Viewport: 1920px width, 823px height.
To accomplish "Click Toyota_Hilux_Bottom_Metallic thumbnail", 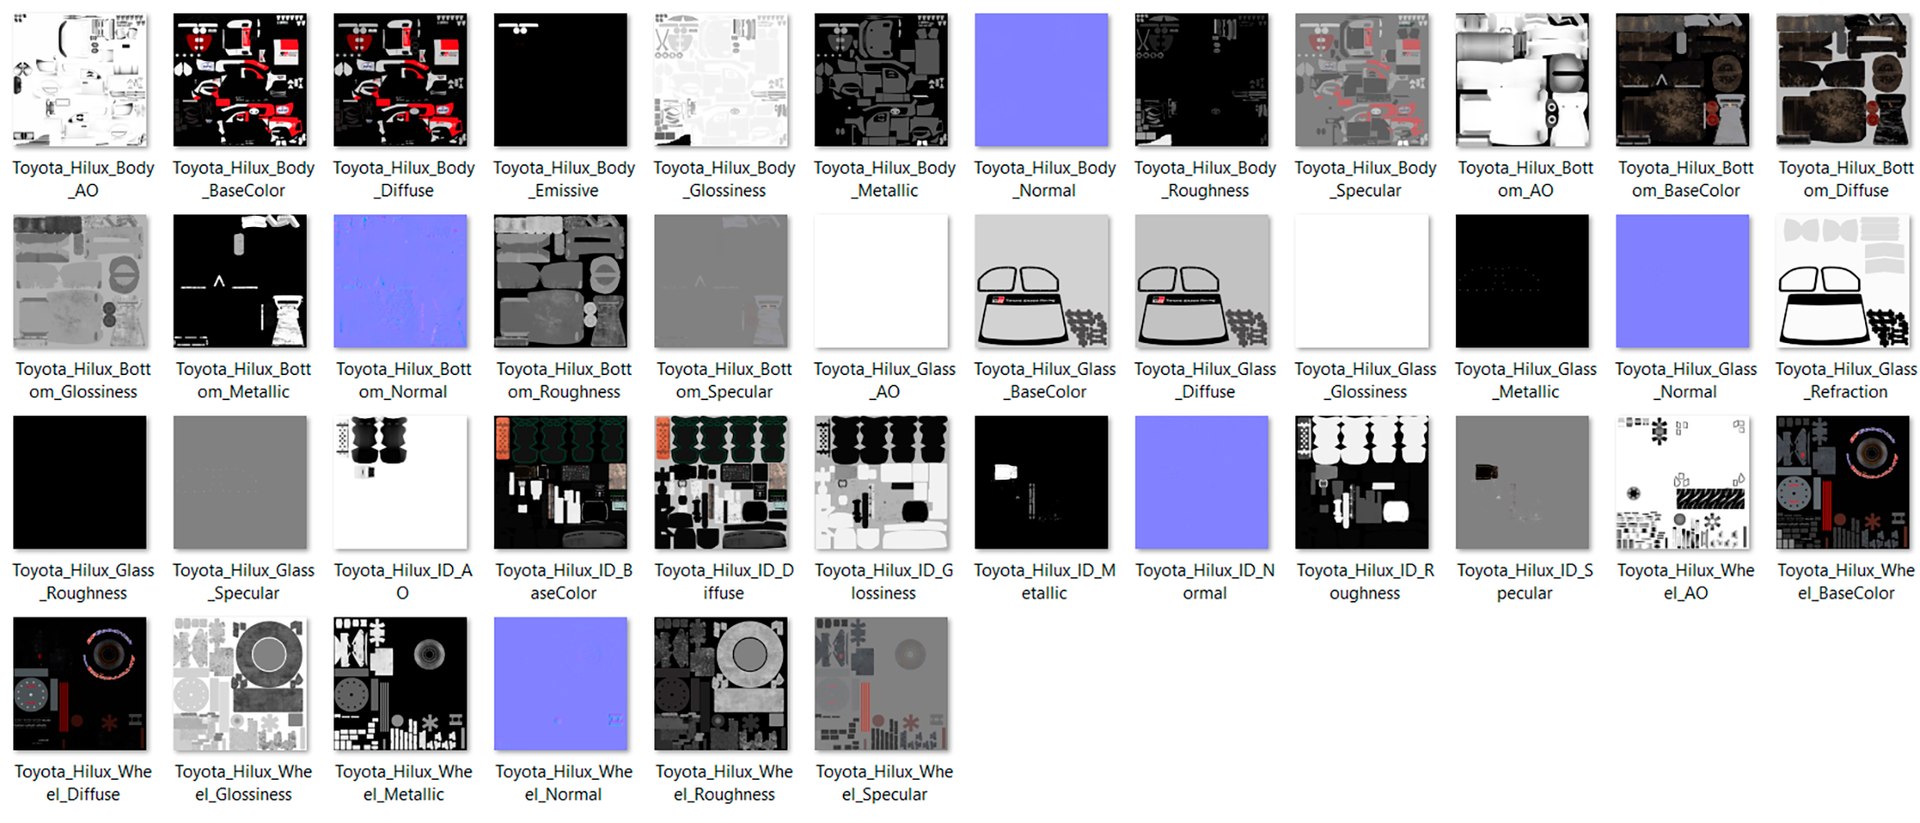I will pyautogui.click(x=240, y=281).
